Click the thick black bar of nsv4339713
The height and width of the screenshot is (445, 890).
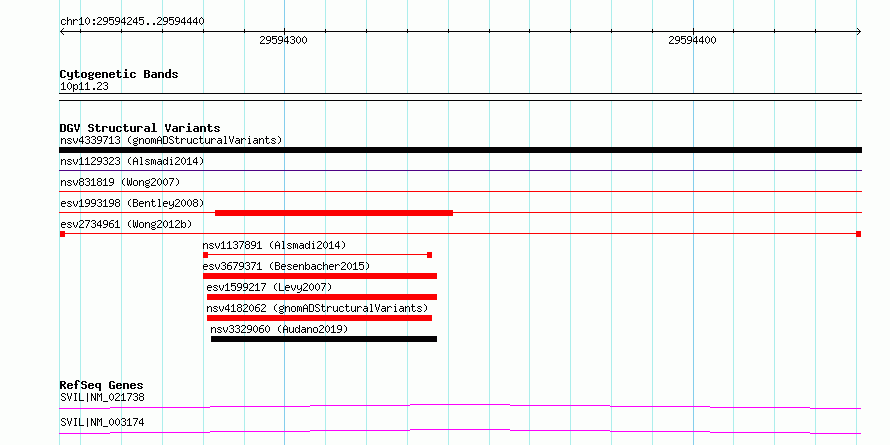pyautogui.click(x=460, y=150)
